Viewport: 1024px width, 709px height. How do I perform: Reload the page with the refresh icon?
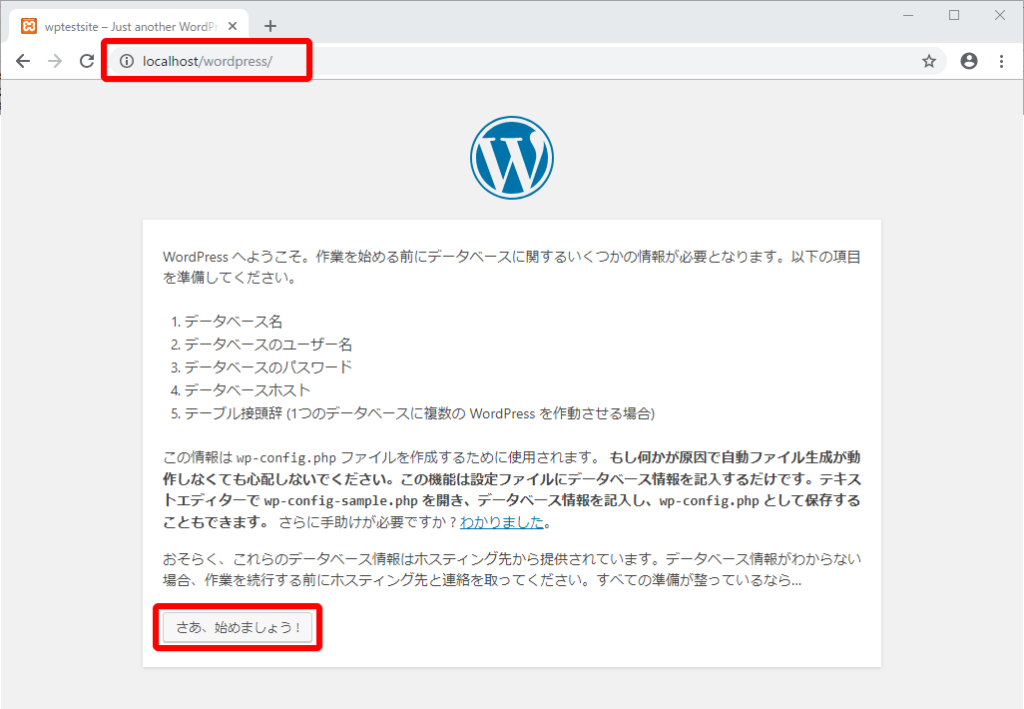pos(86,61)
